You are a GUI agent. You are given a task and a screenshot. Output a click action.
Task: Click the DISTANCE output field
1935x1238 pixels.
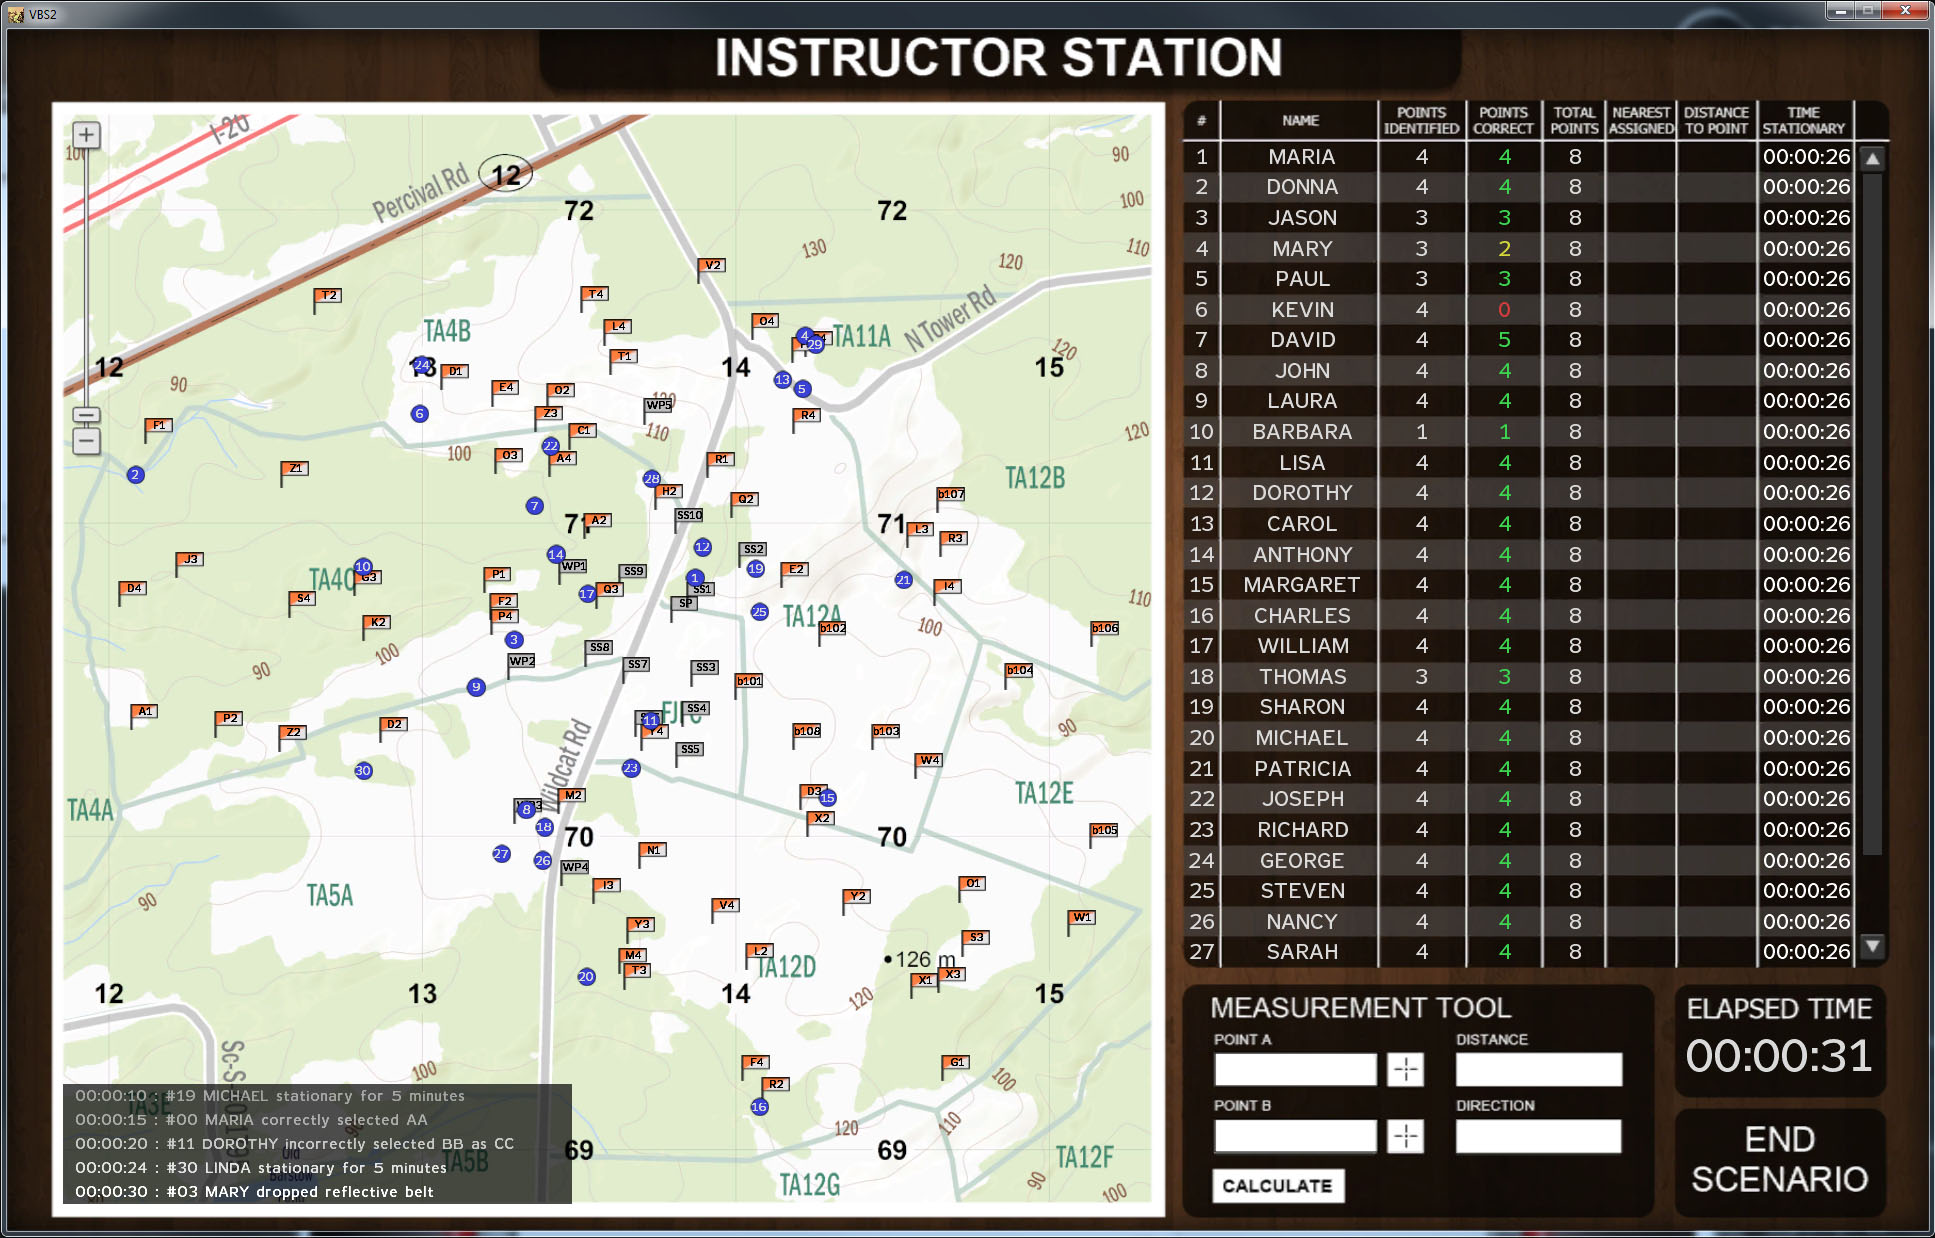click(1539, 1069)
